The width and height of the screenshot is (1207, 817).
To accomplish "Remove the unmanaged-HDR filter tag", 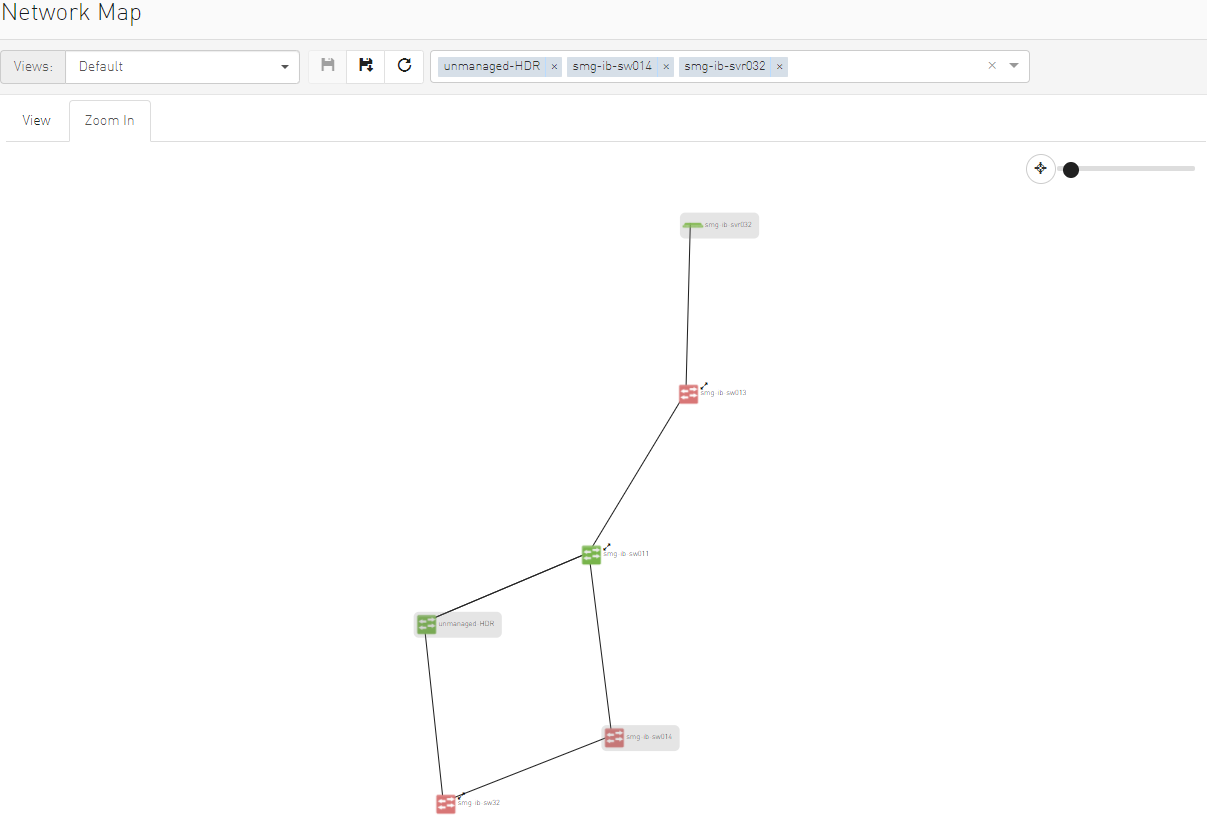I will click(x=554, y=65).
